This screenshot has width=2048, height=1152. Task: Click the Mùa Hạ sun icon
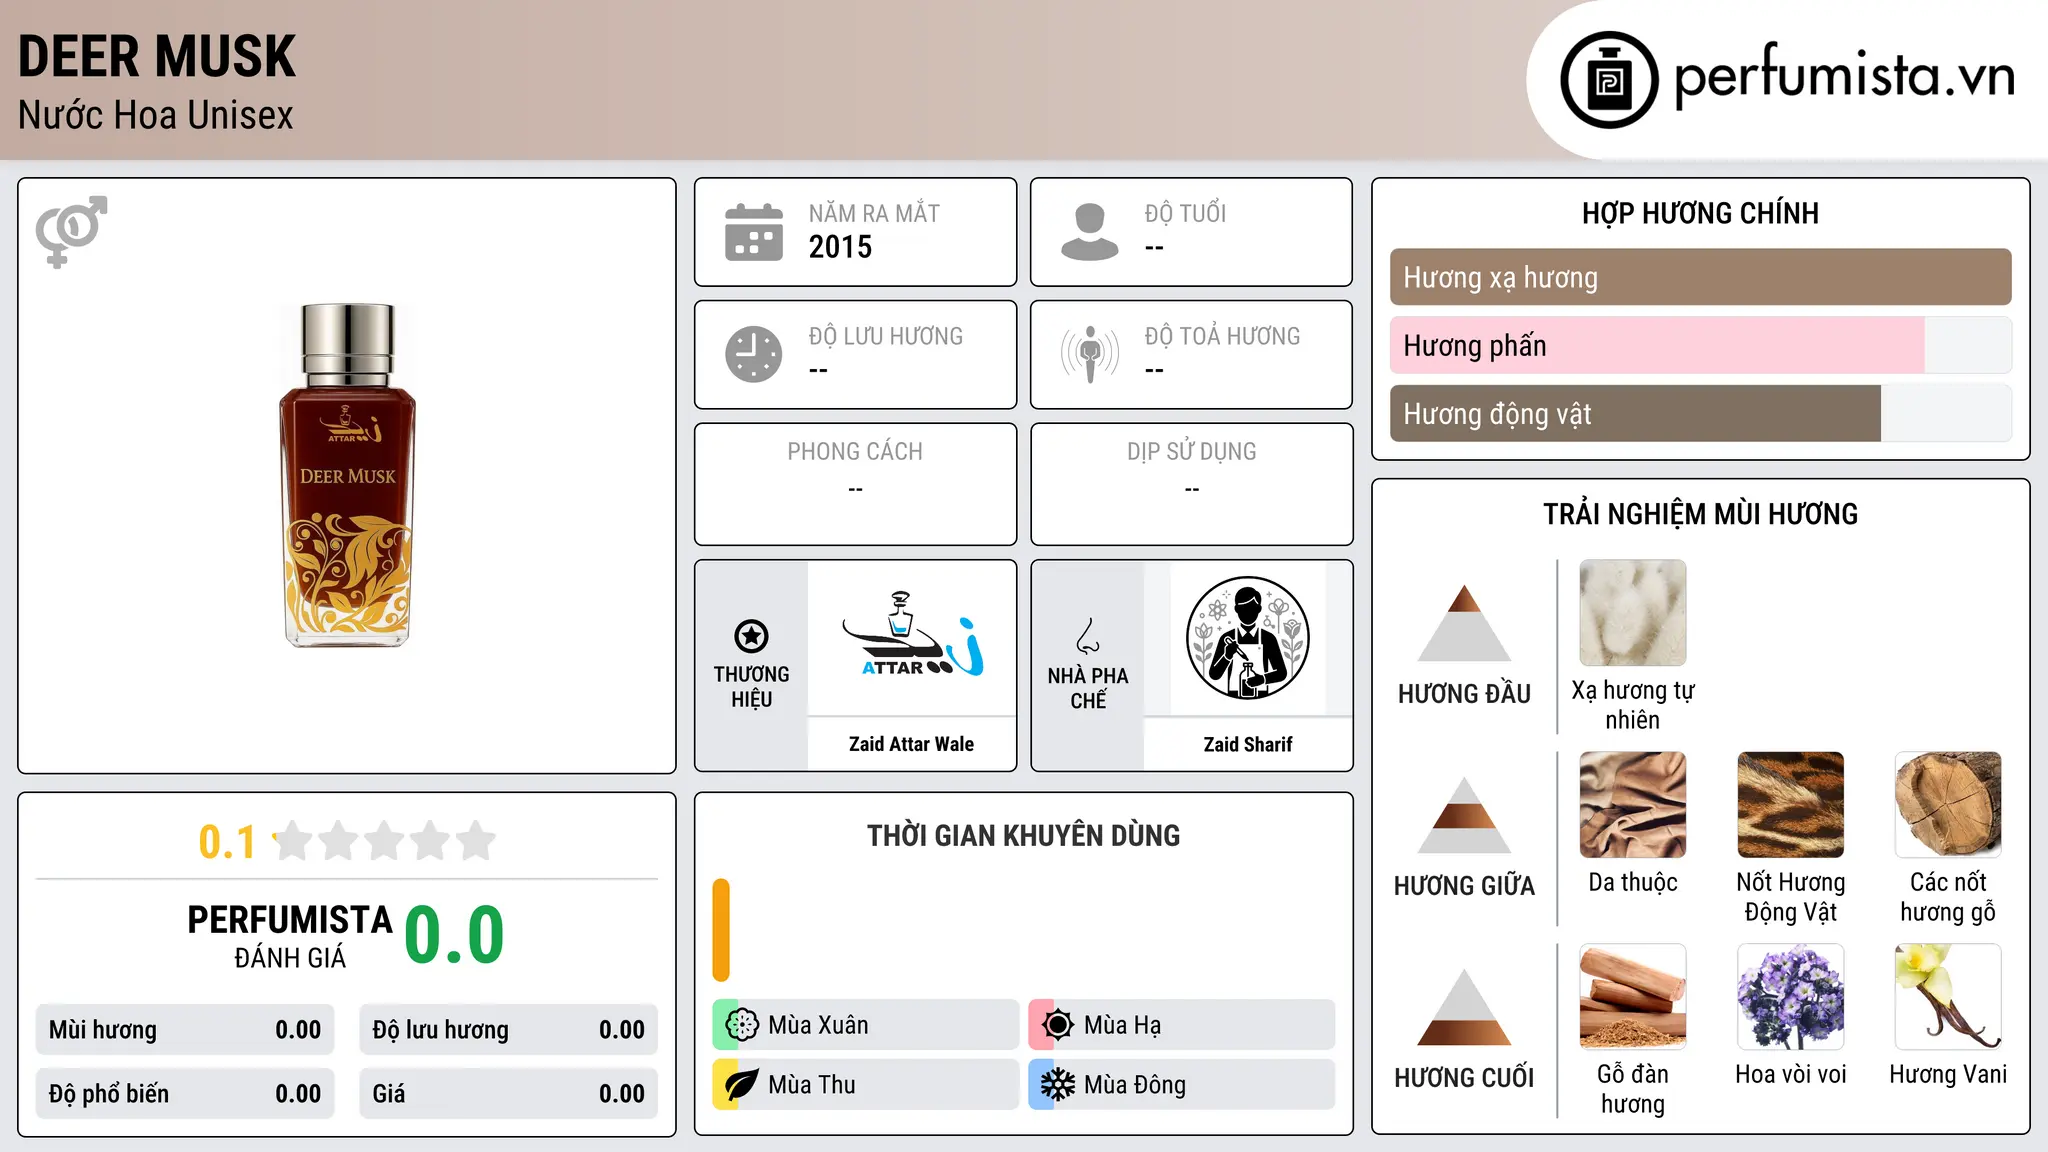click(x=1058, y=1025)
